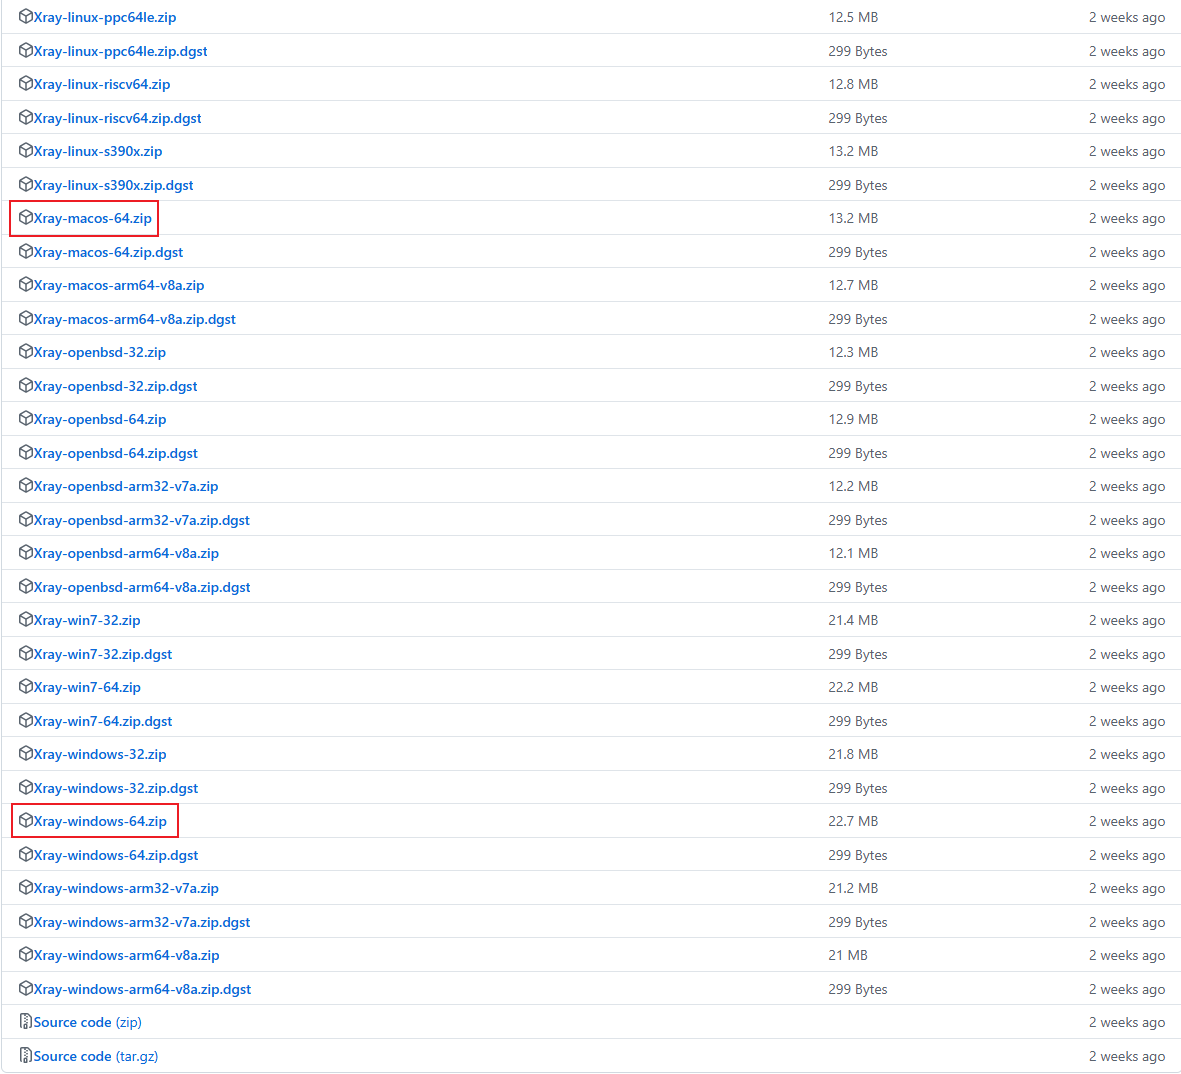Viewport: 1181px width, 1074px height.
Task: Open Xray-windows-64.zip.dgst digest file
Action: pyautogui.click(x=116, y=855)
